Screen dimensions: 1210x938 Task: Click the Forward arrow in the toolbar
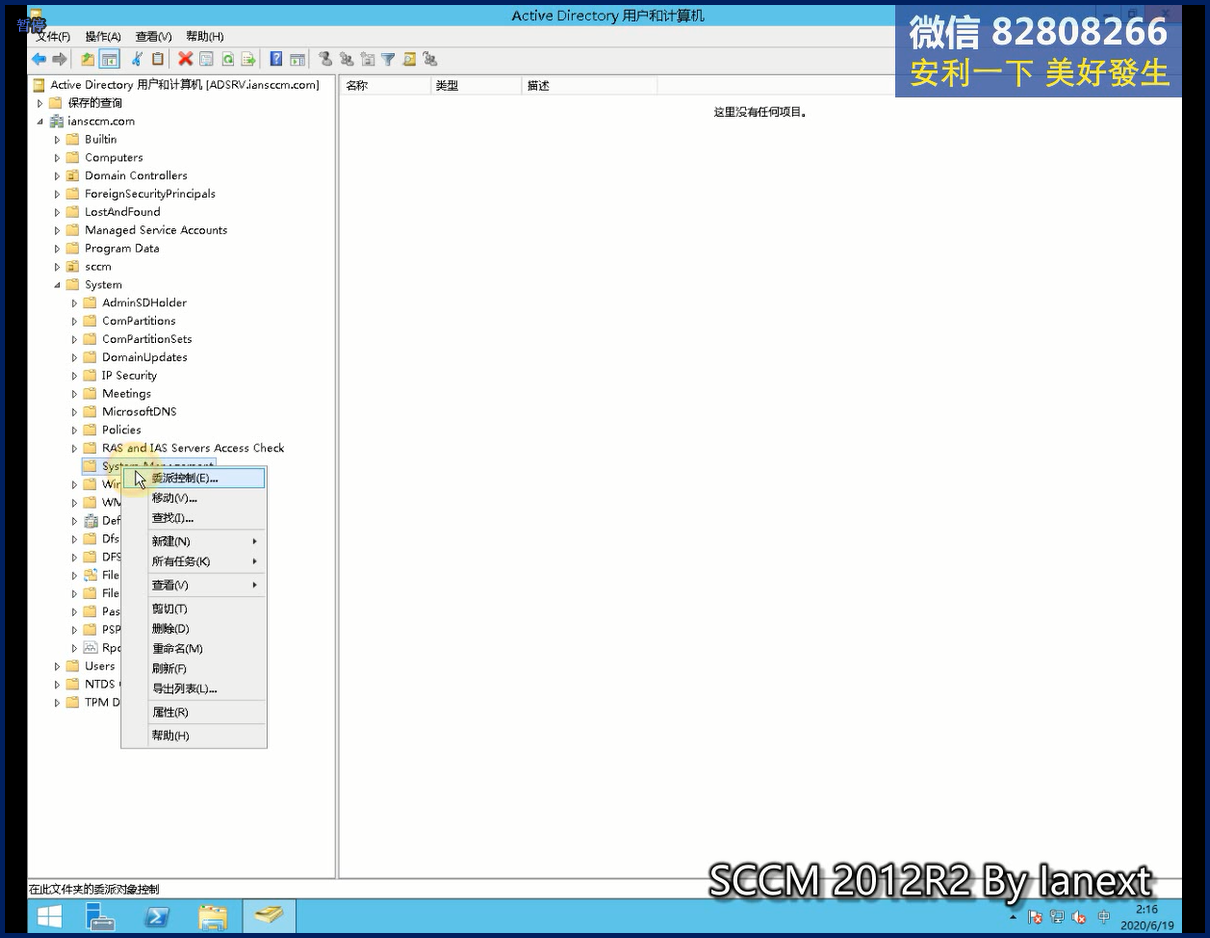point(60,60)
